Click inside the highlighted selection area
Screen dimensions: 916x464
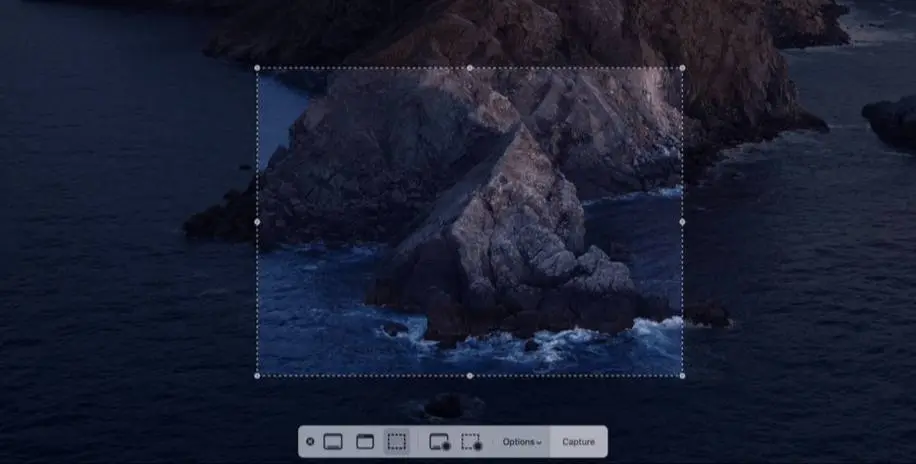(470, 222)
